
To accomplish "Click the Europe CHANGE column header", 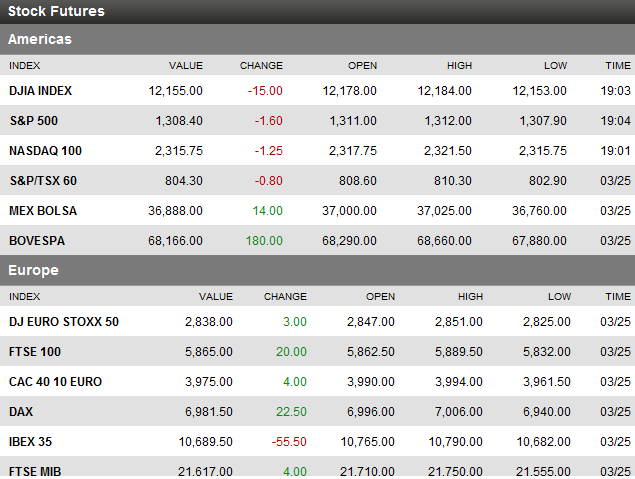I will click(x=286, y=296).
